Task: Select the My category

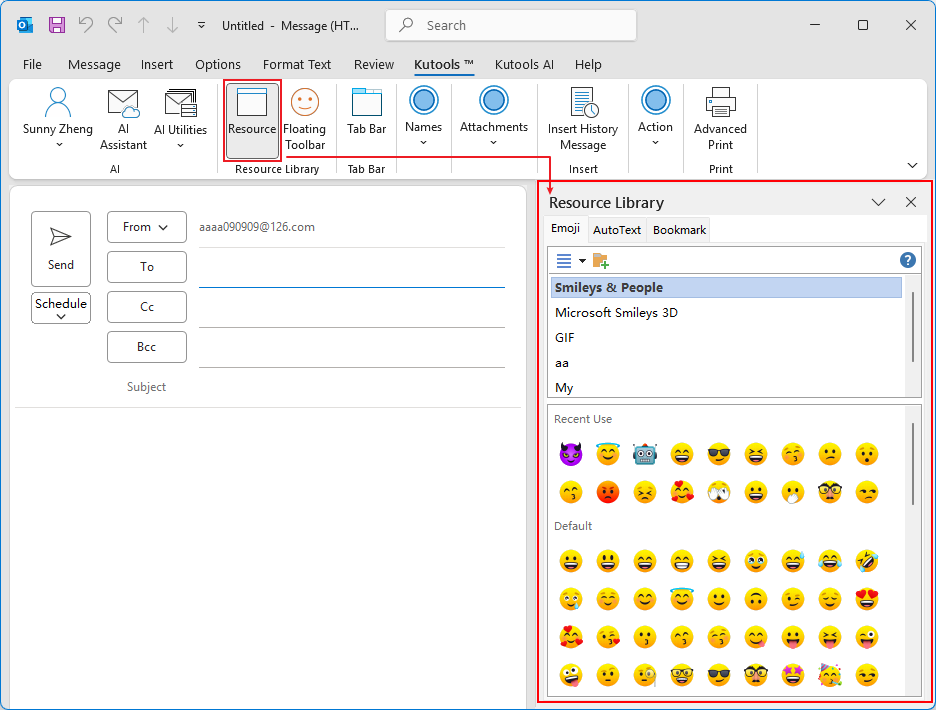Action: pos(726,388)
